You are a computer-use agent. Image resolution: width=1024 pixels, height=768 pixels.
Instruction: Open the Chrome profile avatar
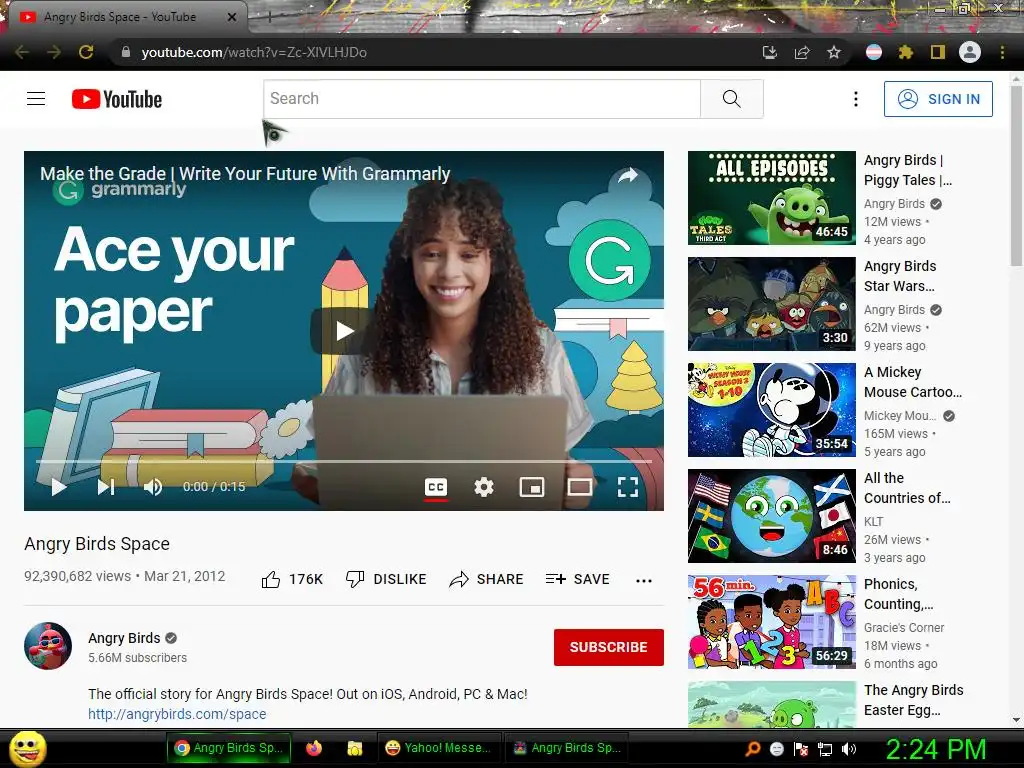pyautogui.click(x=970, y=52)
